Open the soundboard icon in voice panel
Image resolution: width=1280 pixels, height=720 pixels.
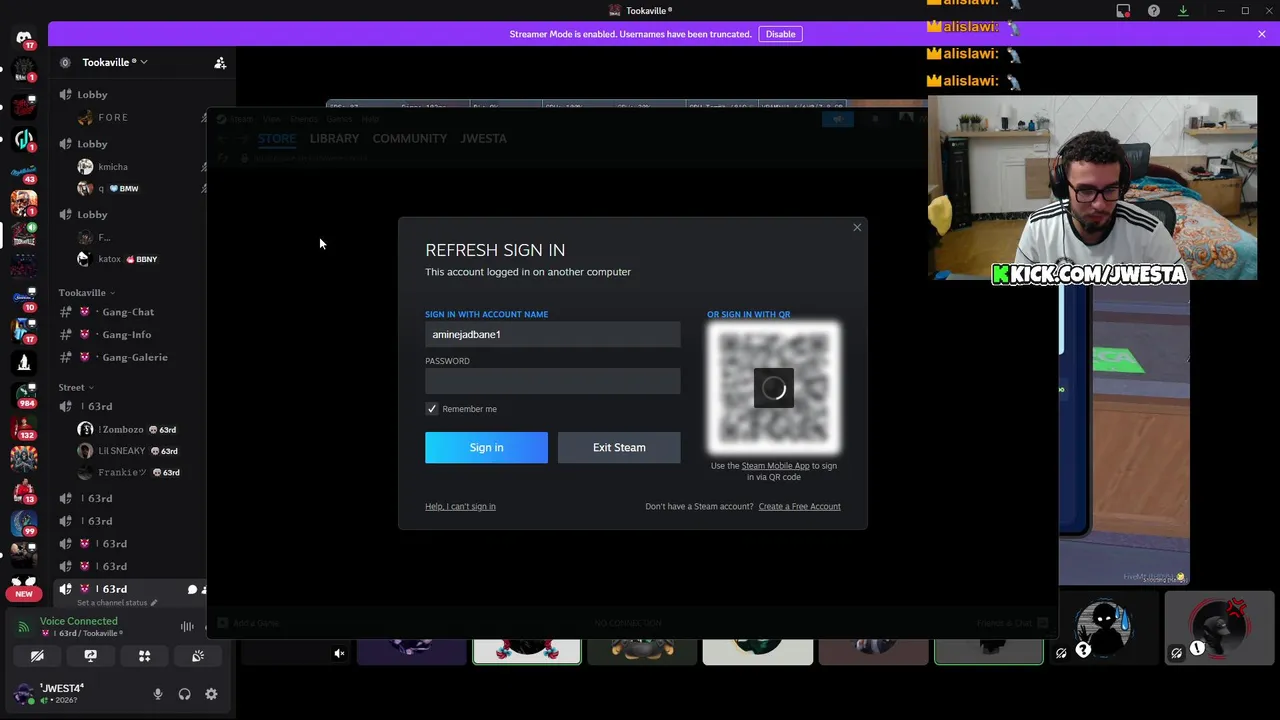pyautogui.click(x=198, y=656)
